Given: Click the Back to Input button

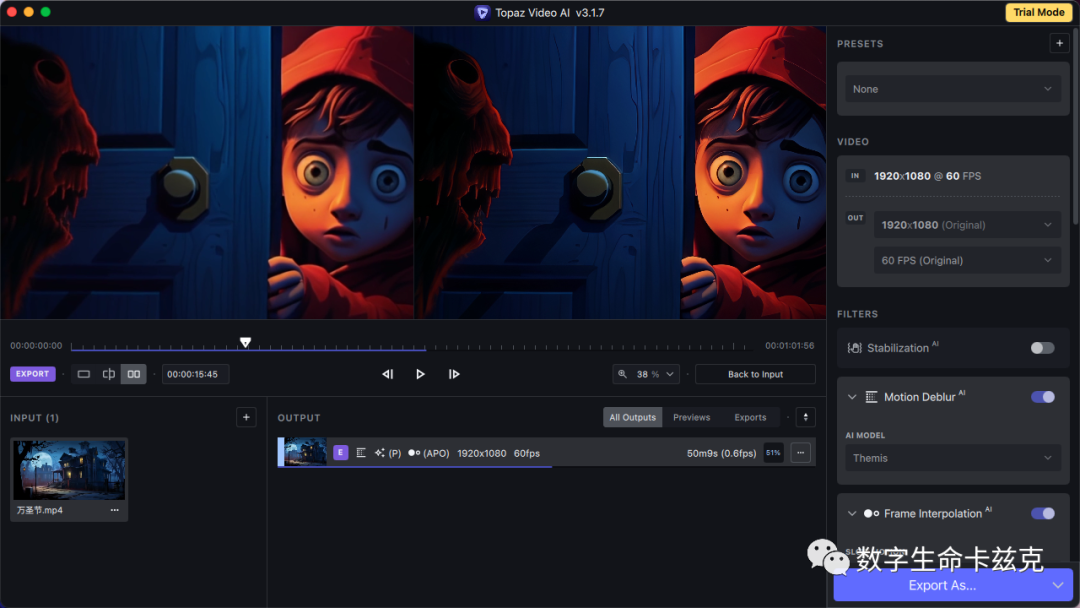Looking at the screenshot, I should coord(755,374).
